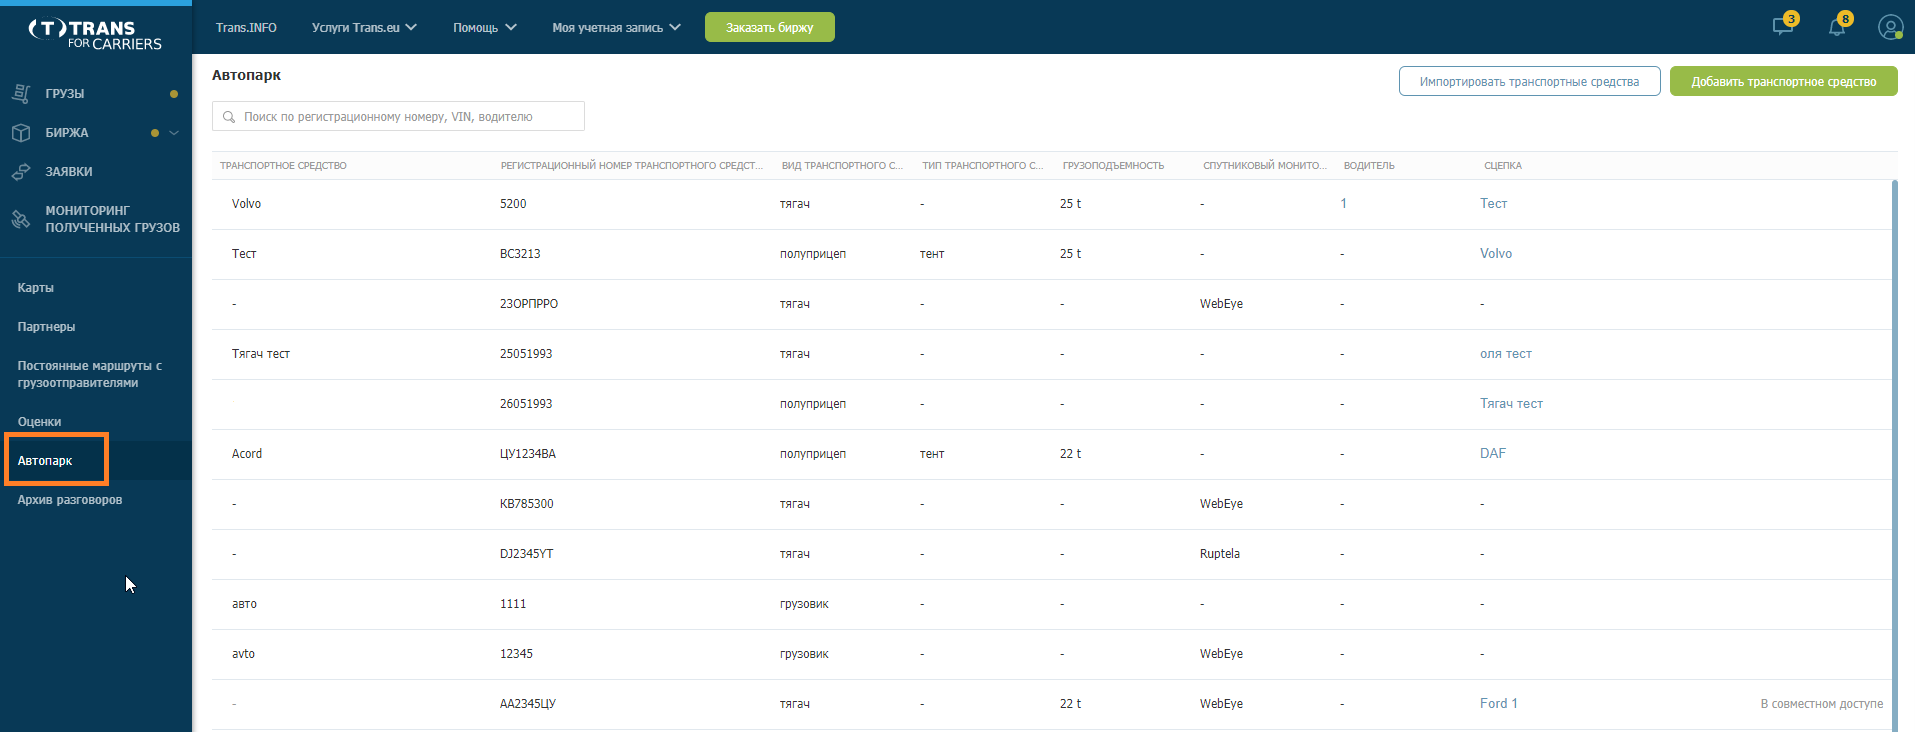Click registration number DJ2345YT
The image size is (1915, 732).
[526, 554]
